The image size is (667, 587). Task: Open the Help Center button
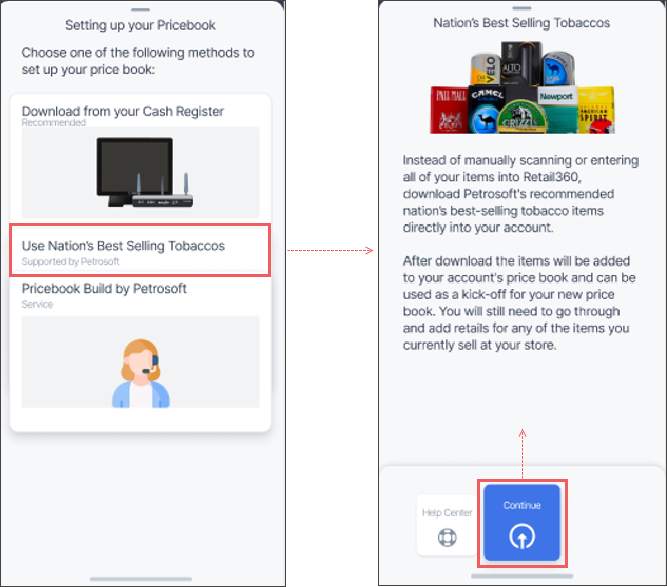tap(447, 525)
